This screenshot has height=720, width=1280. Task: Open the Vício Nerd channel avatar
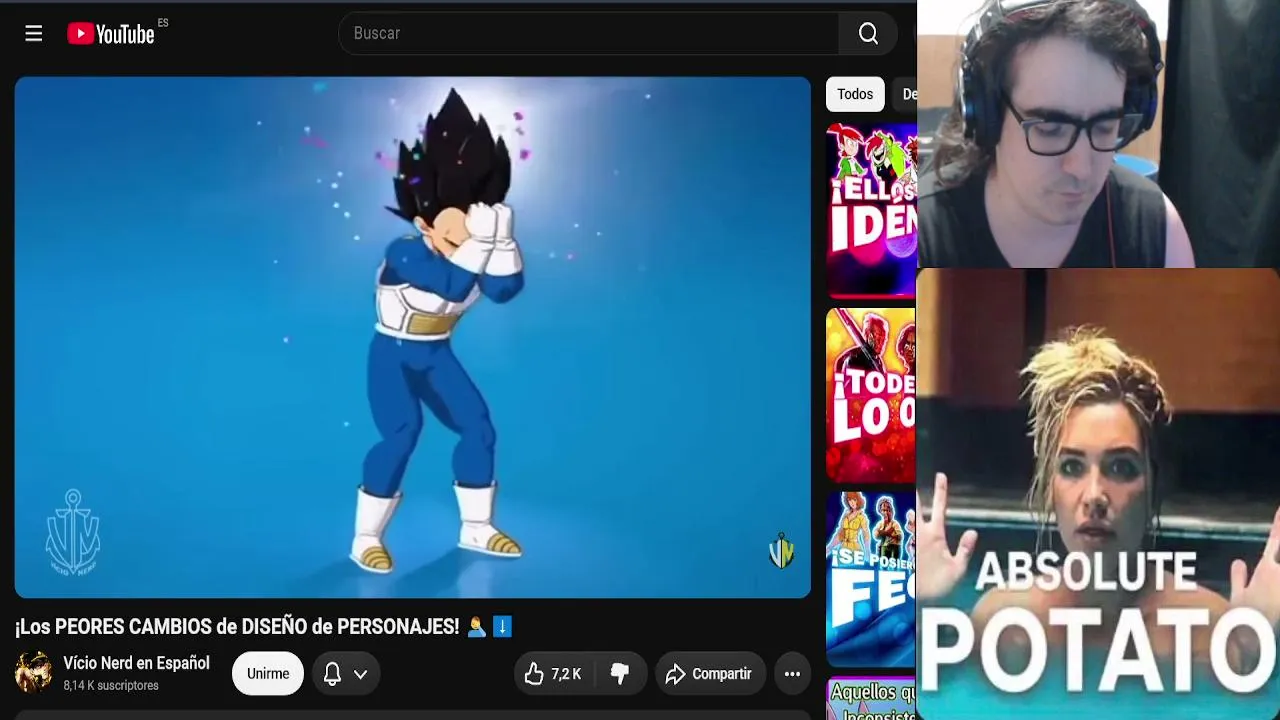pyautogui.click(x=33, y=672)
